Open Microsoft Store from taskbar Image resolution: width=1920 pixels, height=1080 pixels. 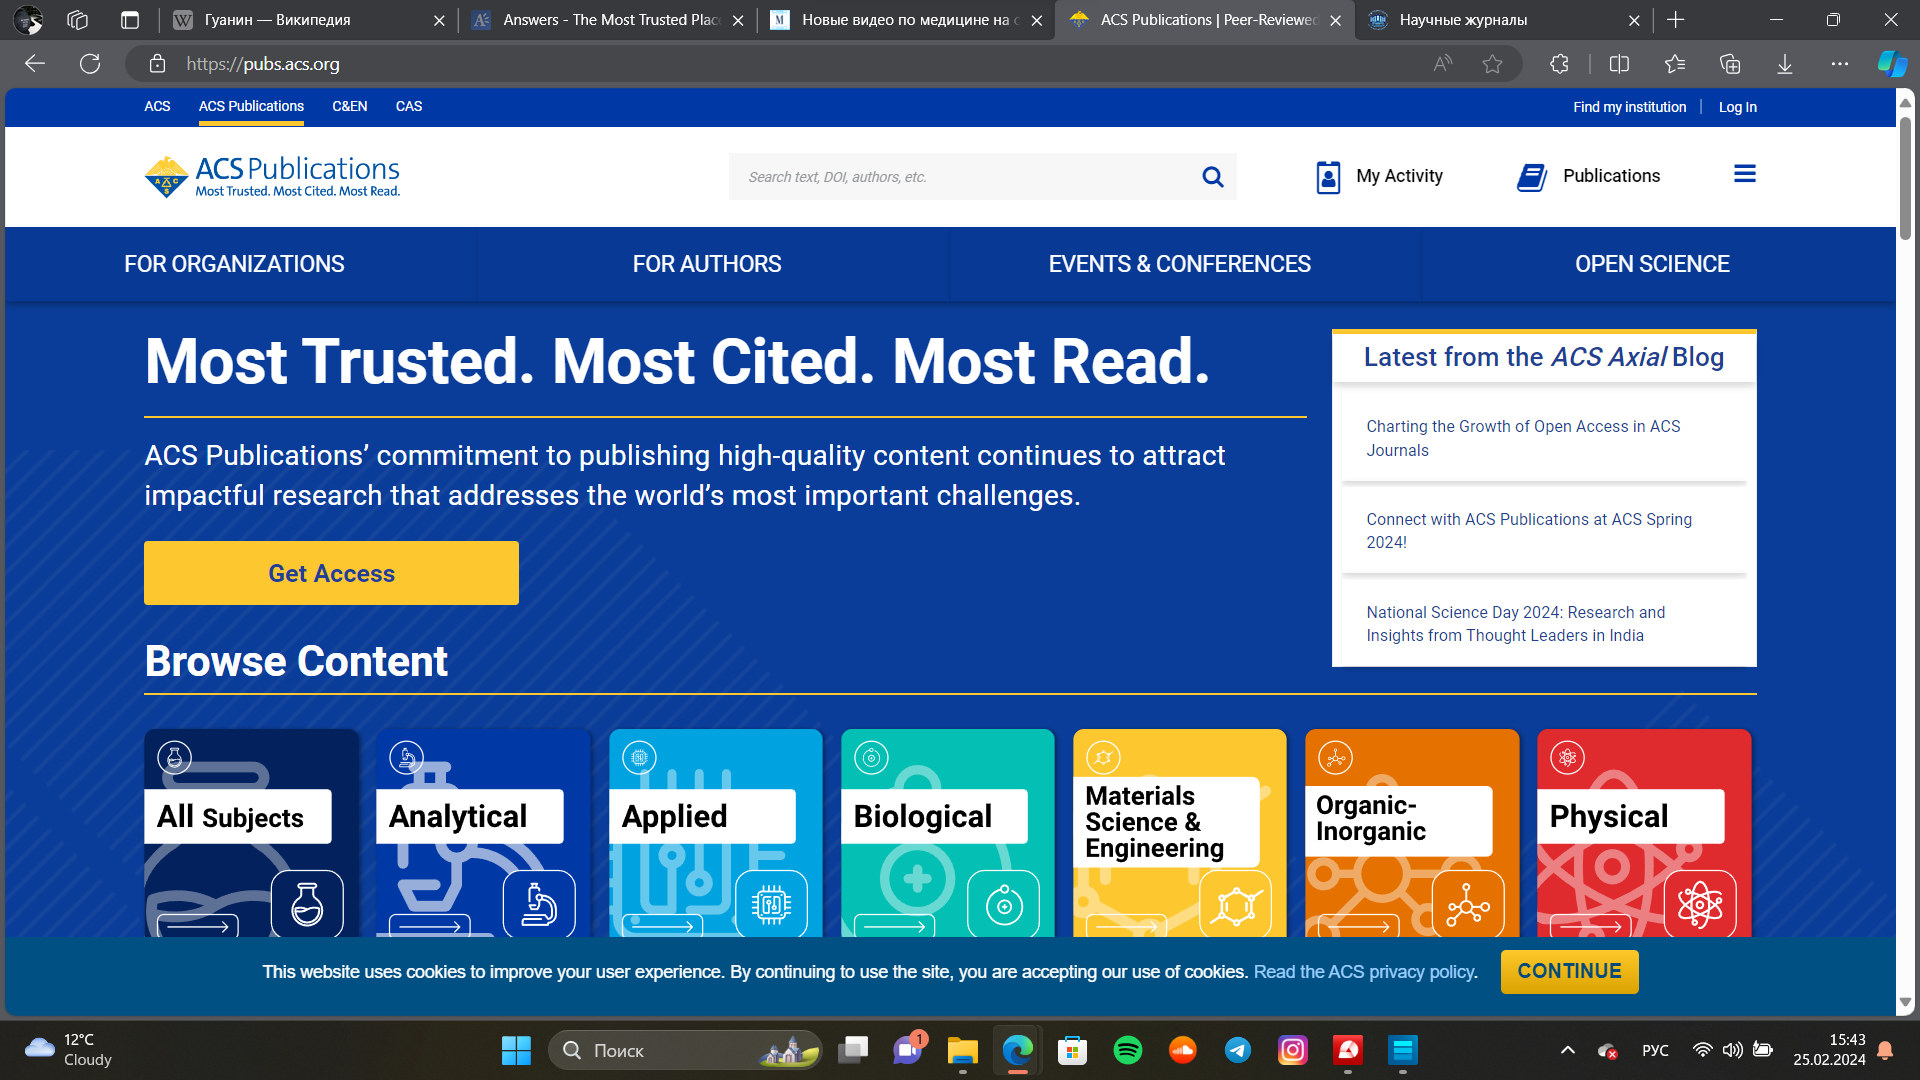[x=1073, y=1050]
